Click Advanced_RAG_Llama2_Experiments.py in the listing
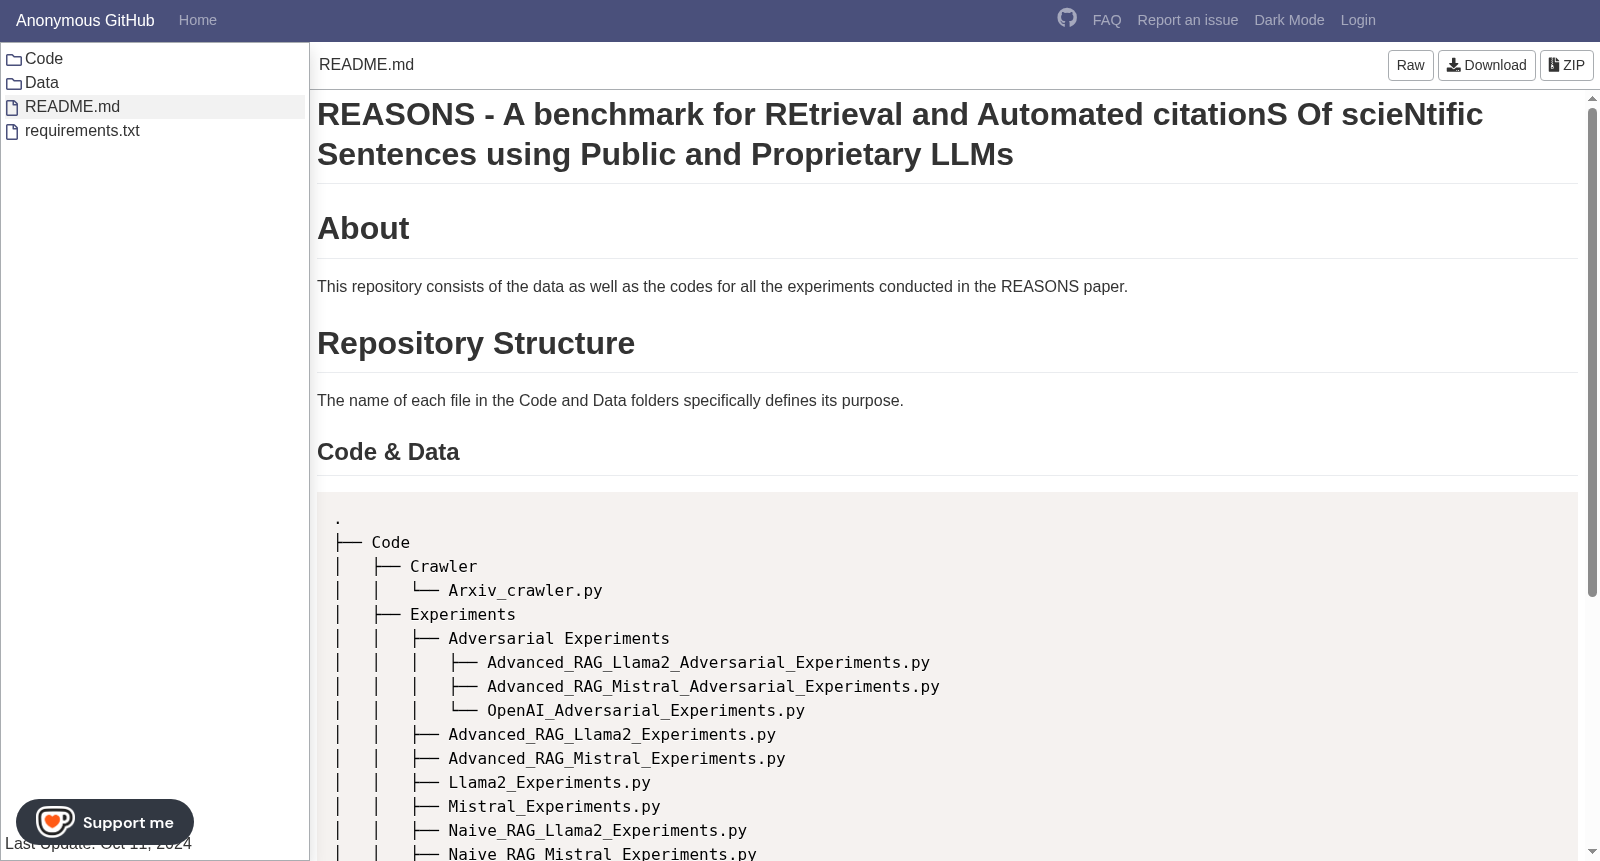This screenshot has width=1600, height=861. pyautogui.click(x=612, y=734)
